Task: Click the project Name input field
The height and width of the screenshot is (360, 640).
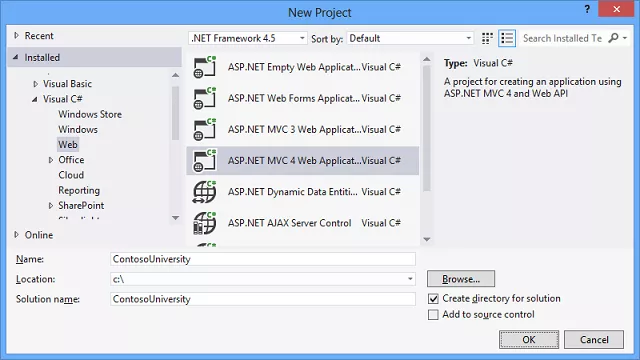Action: pos(263,259)
